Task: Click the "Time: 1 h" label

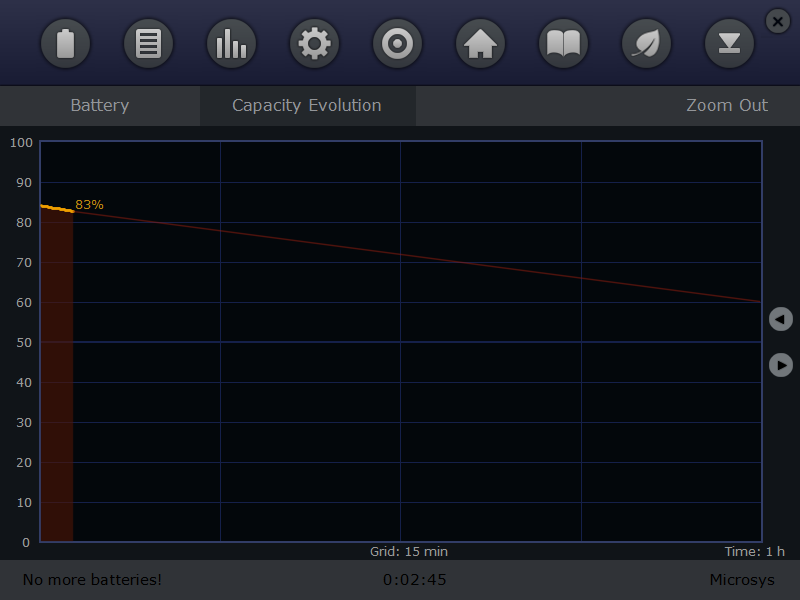Action: click(755, 552)
